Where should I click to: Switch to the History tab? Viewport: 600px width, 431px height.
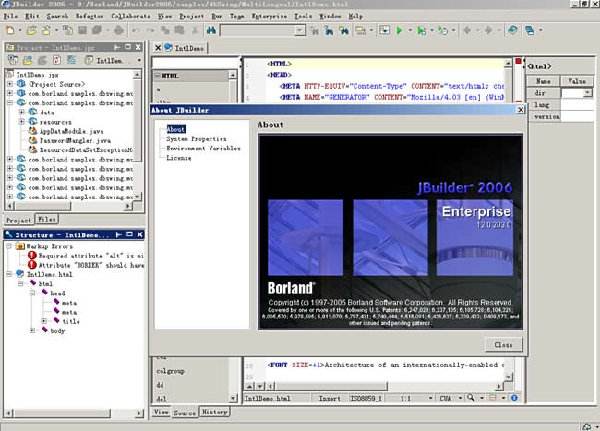click(x=214, y=411)
